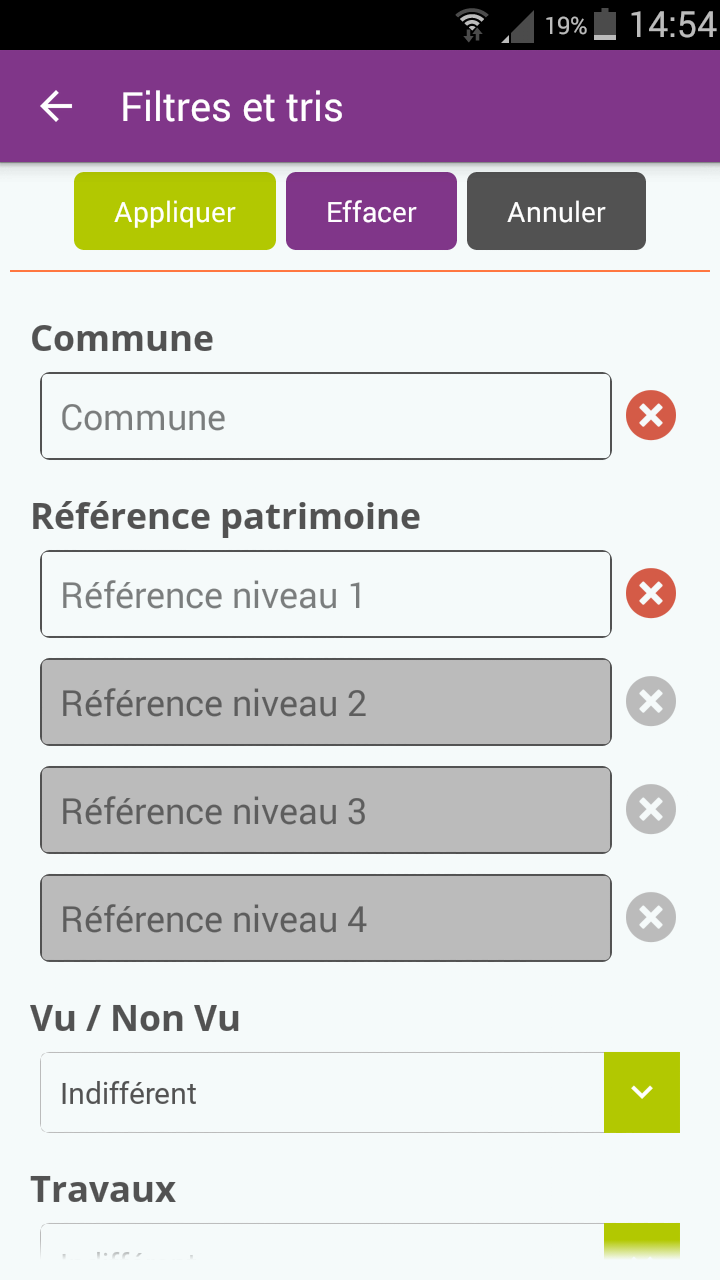Tap the battery icon in status bar
The image size is (720, 1280).
pyautogui.click(x=605, y=24)
